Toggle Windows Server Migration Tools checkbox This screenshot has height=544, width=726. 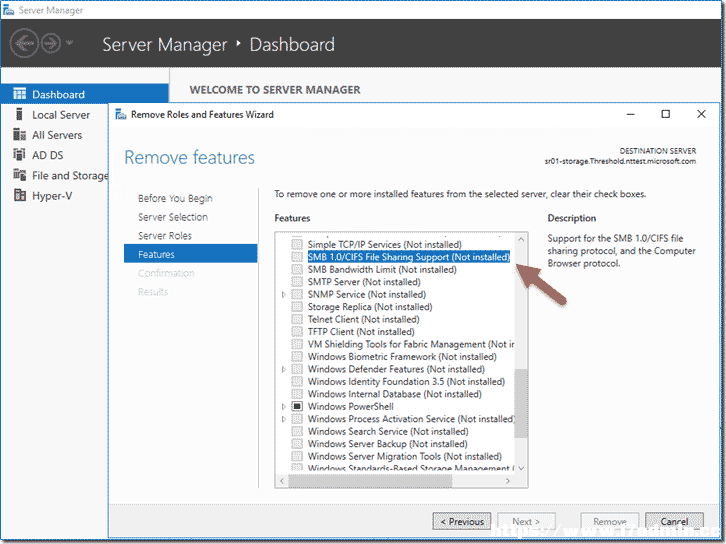pos(297,456)
